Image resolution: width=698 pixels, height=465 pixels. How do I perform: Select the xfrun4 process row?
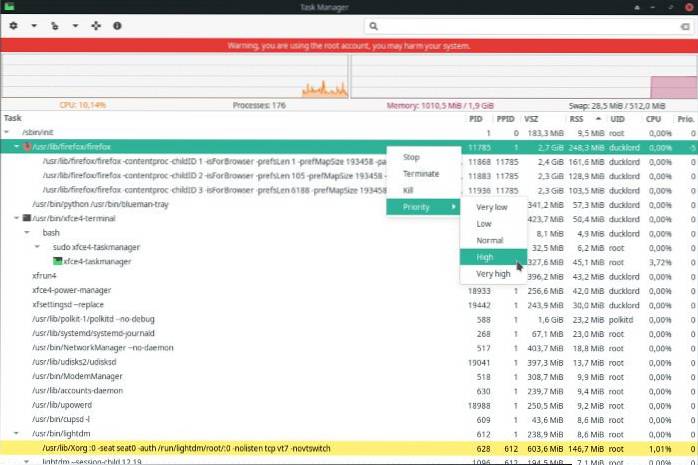coord(349,276)
